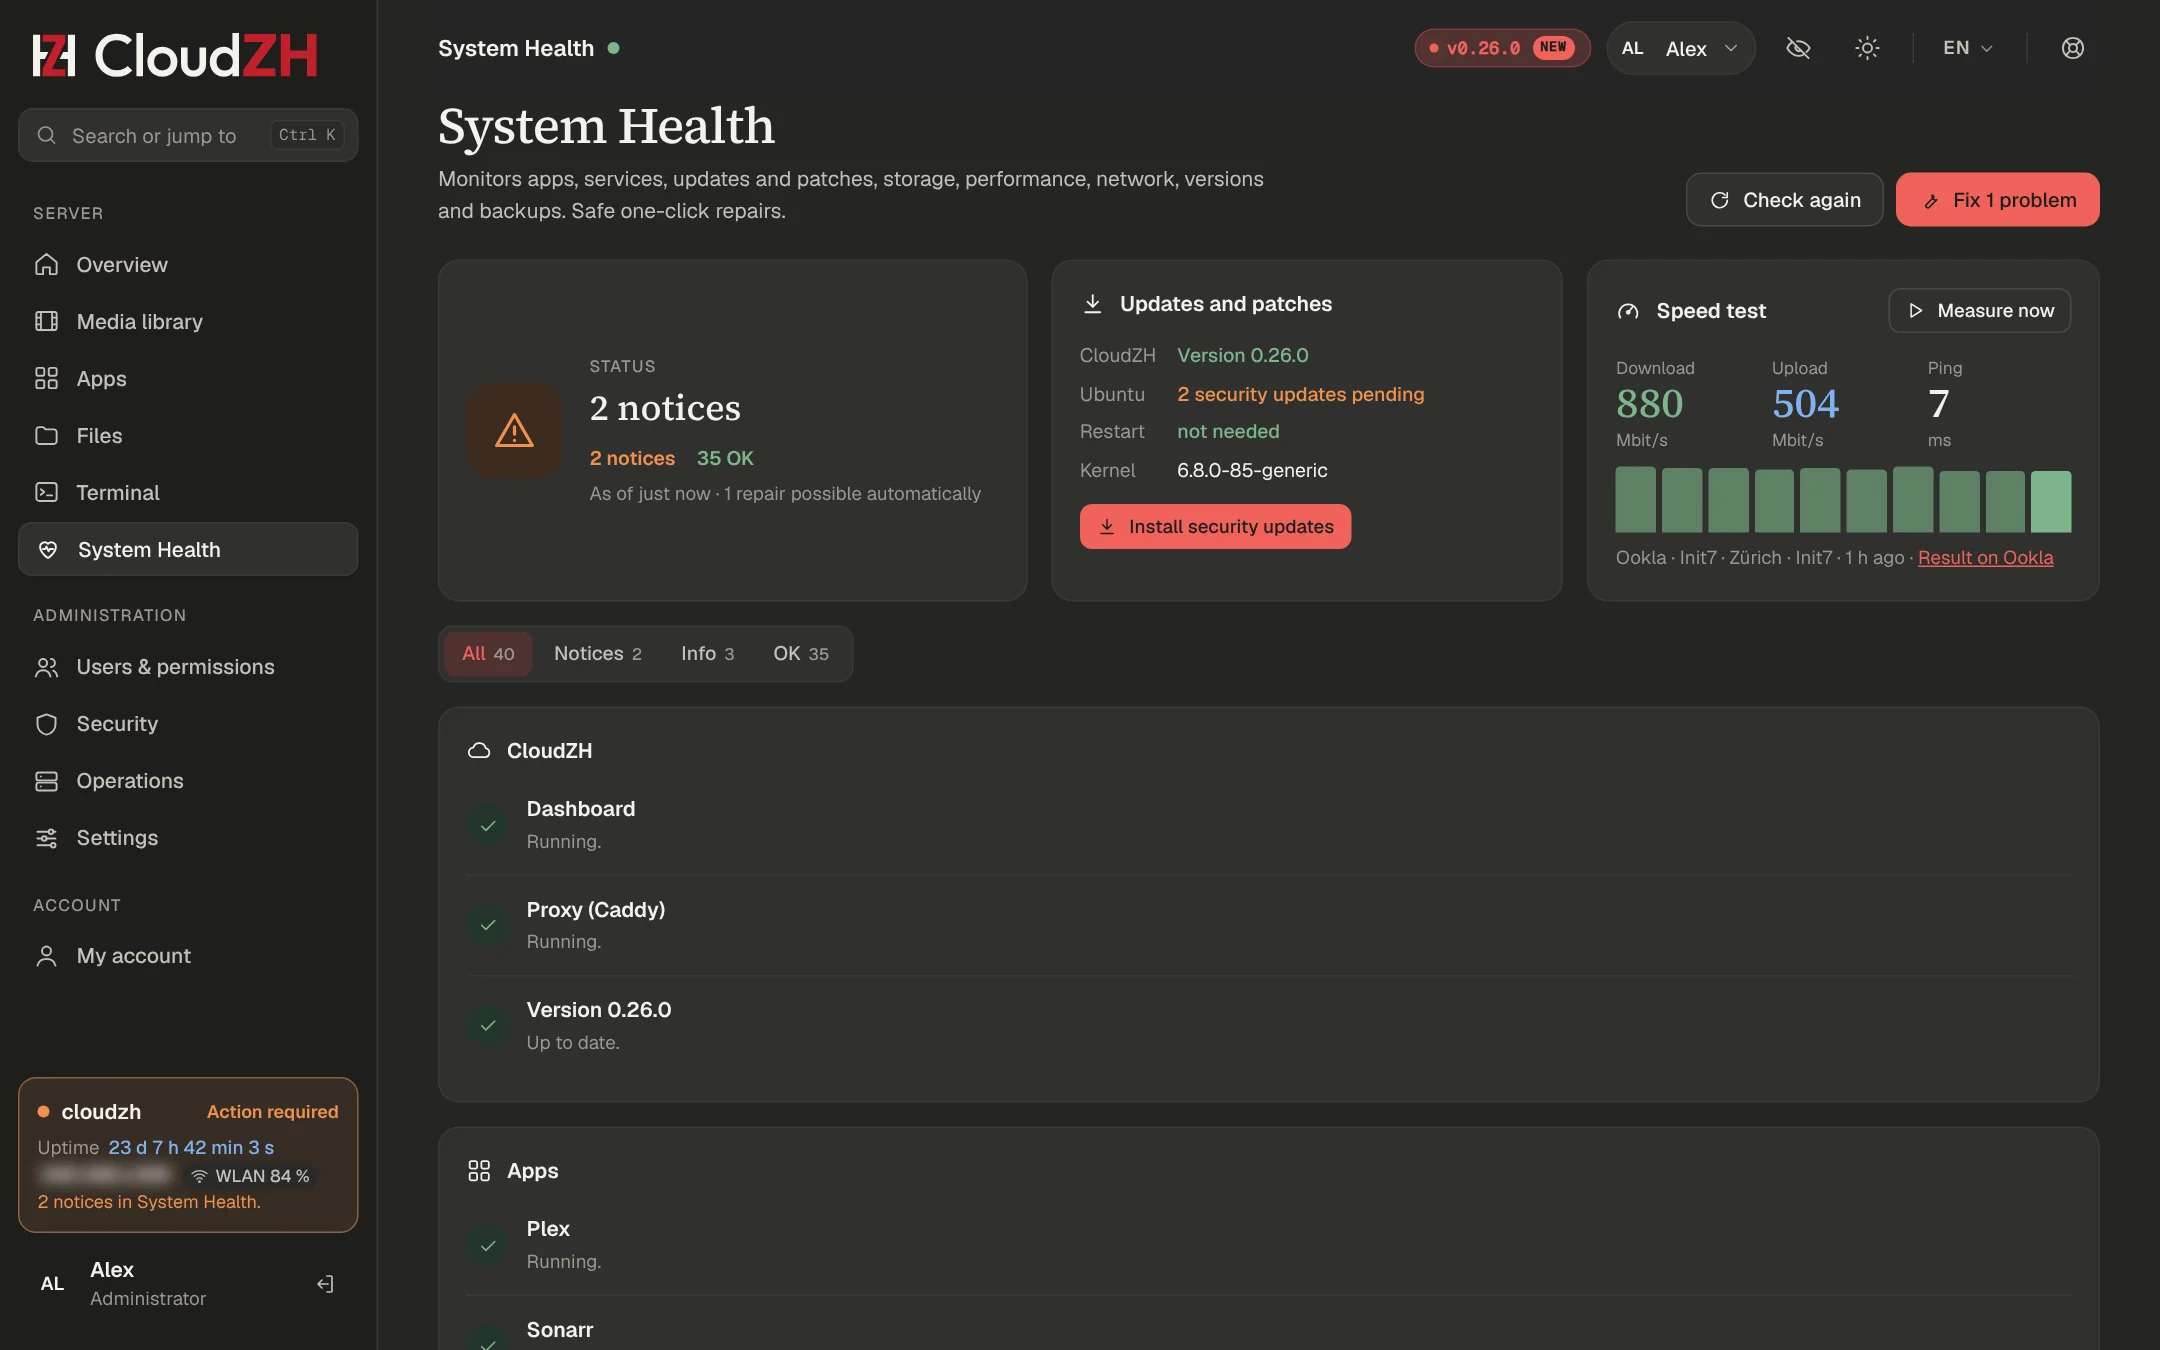Image resolution: width=2160 pixels, height=1350 pixels.
Task: Focus the Search or jump to field
Action: coord(188,135)
